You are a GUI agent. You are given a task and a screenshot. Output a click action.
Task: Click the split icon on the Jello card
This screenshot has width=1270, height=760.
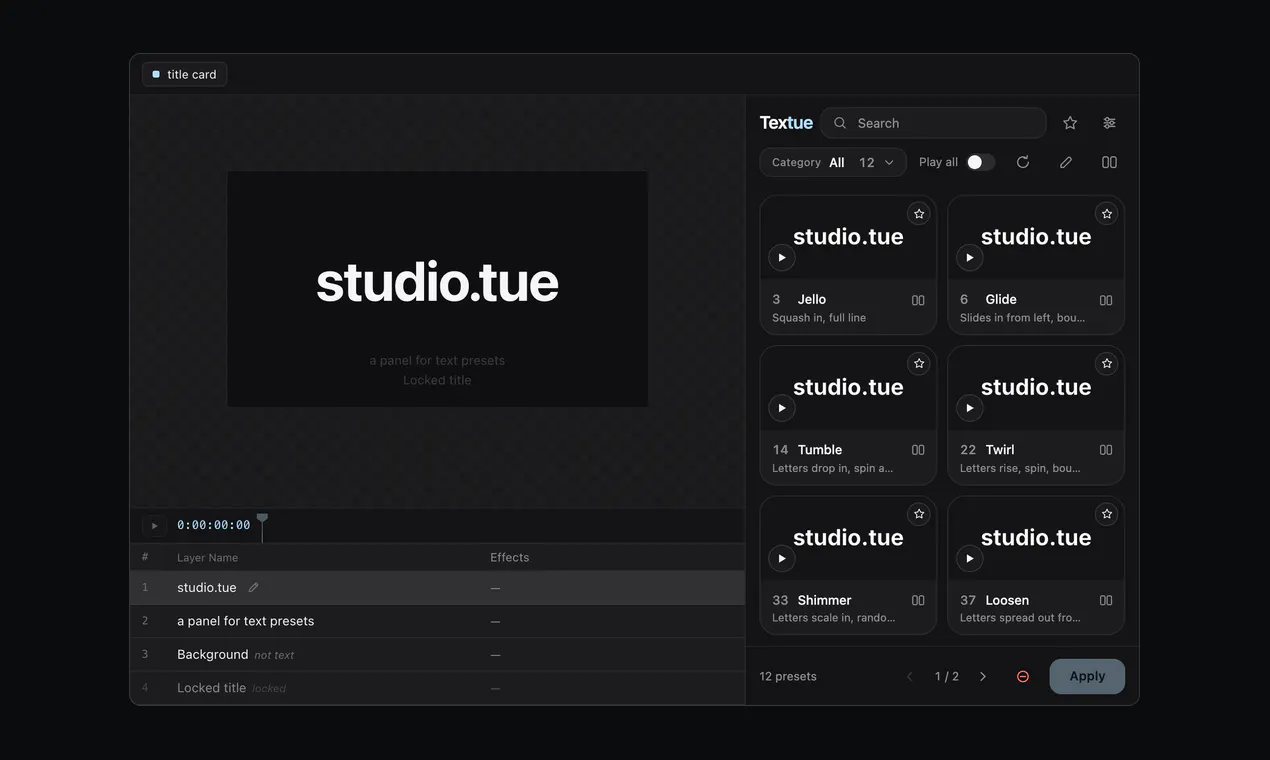918,300
